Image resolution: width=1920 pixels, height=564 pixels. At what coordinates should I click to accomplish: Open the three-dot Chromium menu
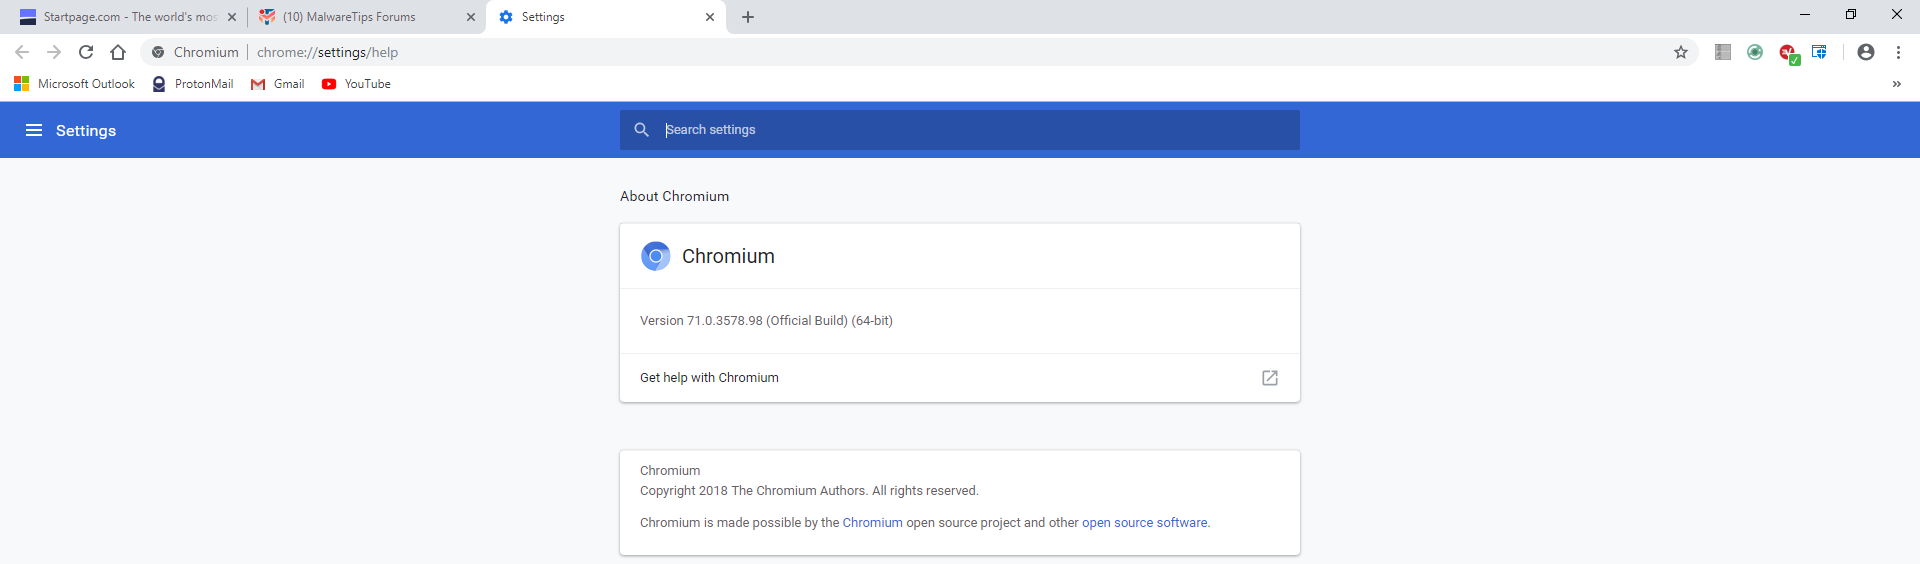tap(1898, 52)
